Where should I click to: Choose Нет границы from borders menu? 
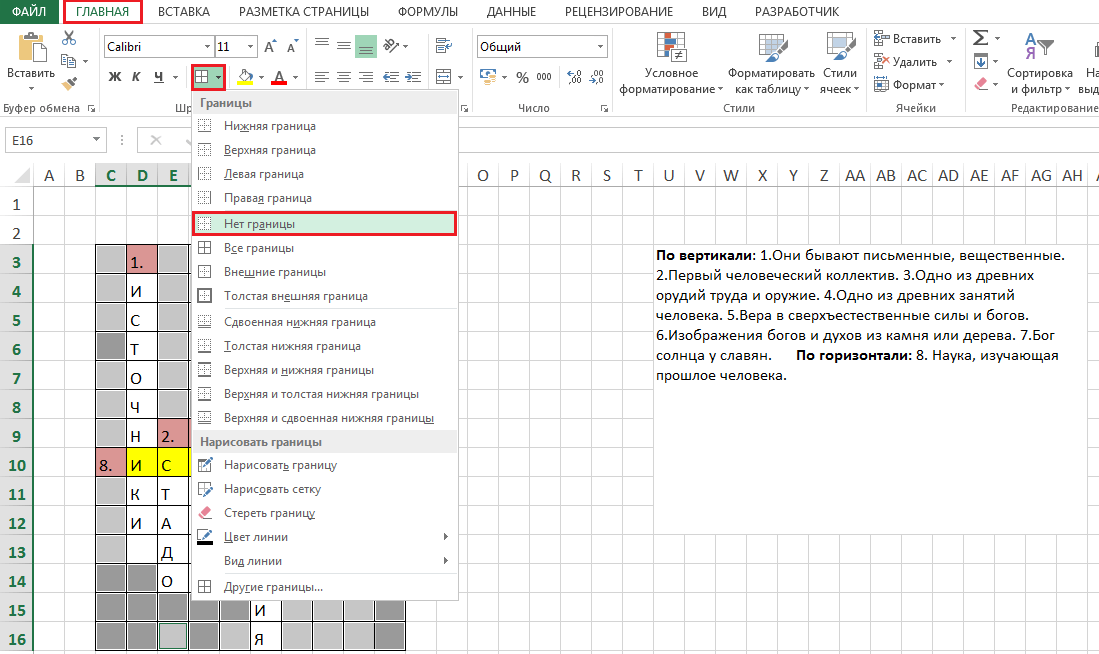[259, 224]
